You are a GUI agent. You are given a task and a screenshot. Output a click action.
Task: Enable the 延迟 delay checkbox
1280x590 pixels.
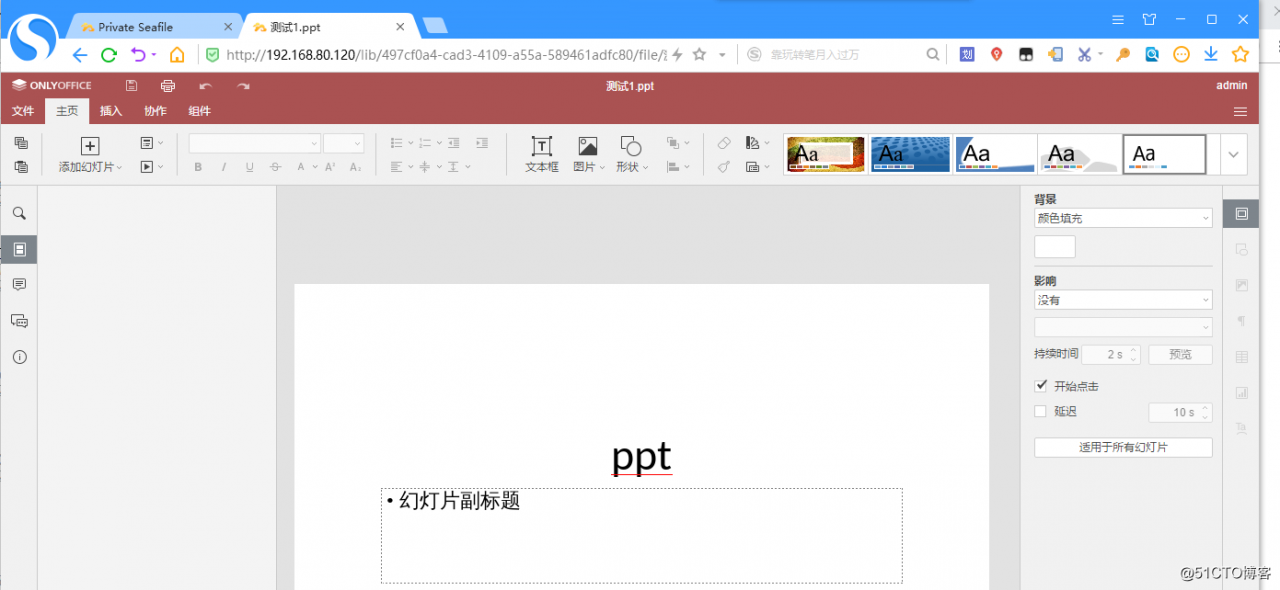coord(1041,411)
